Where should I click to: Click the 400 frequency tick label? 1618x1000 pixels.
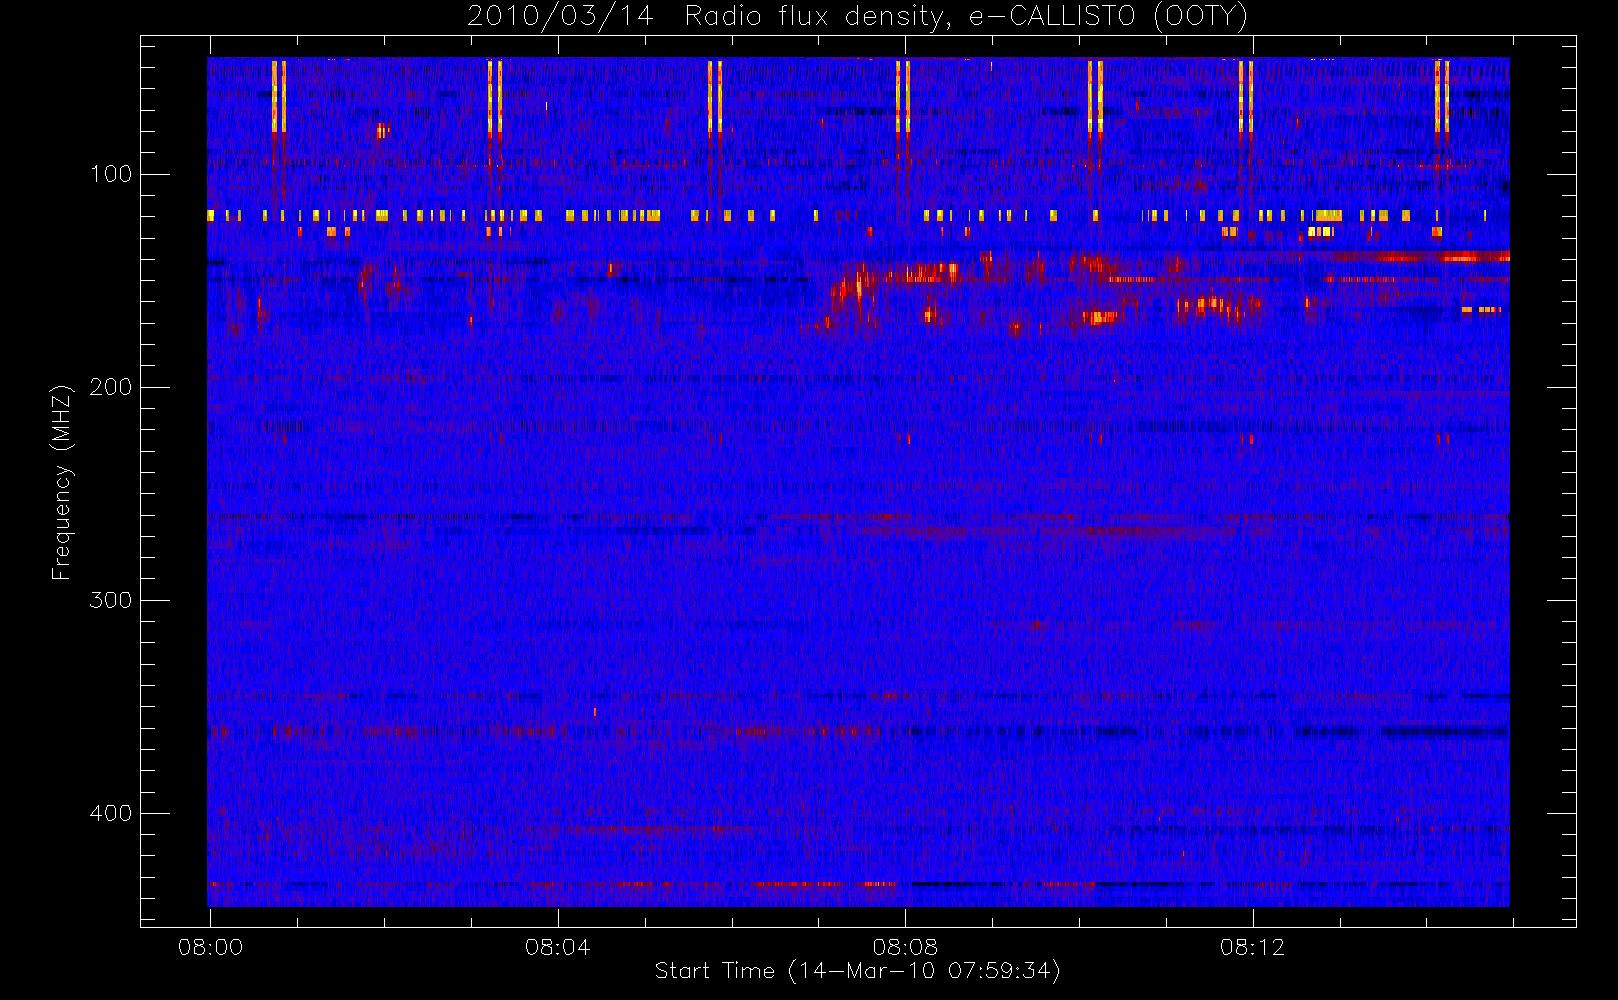click(x=111, y=813)
